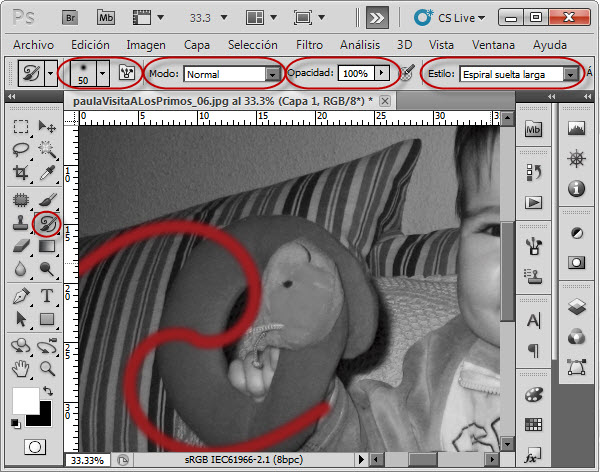Open the Archivo menu
Viewport: 600px width, 473px height.
point(33,45)
